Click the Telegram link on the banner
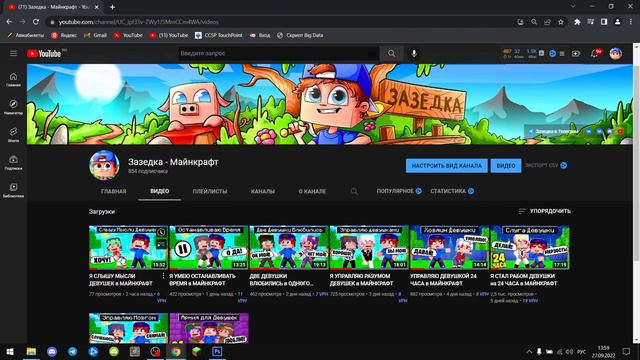This screenshot has width=640, height=360. point(553,131)
